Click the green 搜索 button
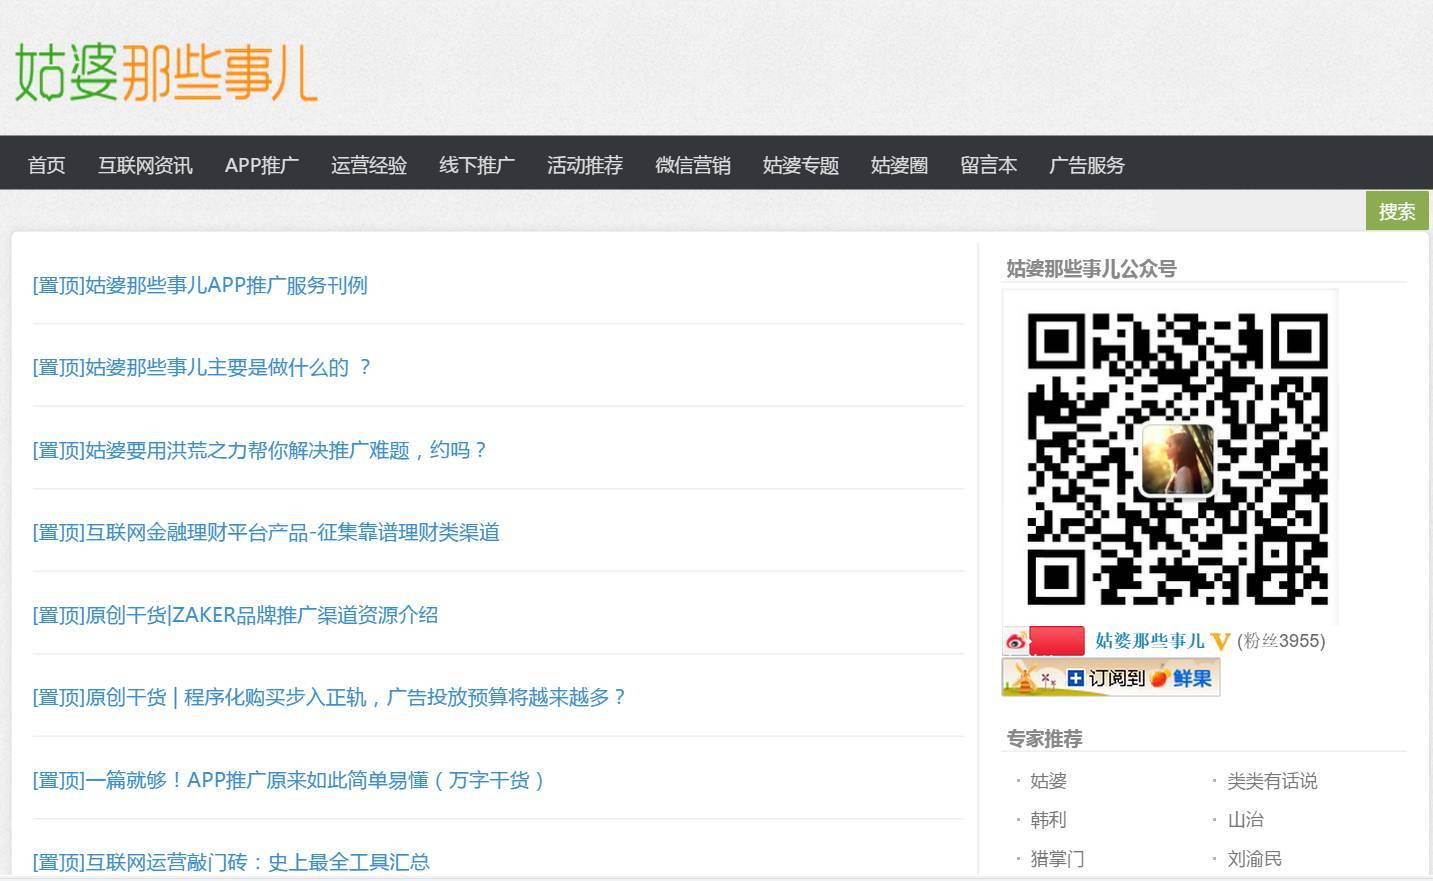 point(1397,211)
